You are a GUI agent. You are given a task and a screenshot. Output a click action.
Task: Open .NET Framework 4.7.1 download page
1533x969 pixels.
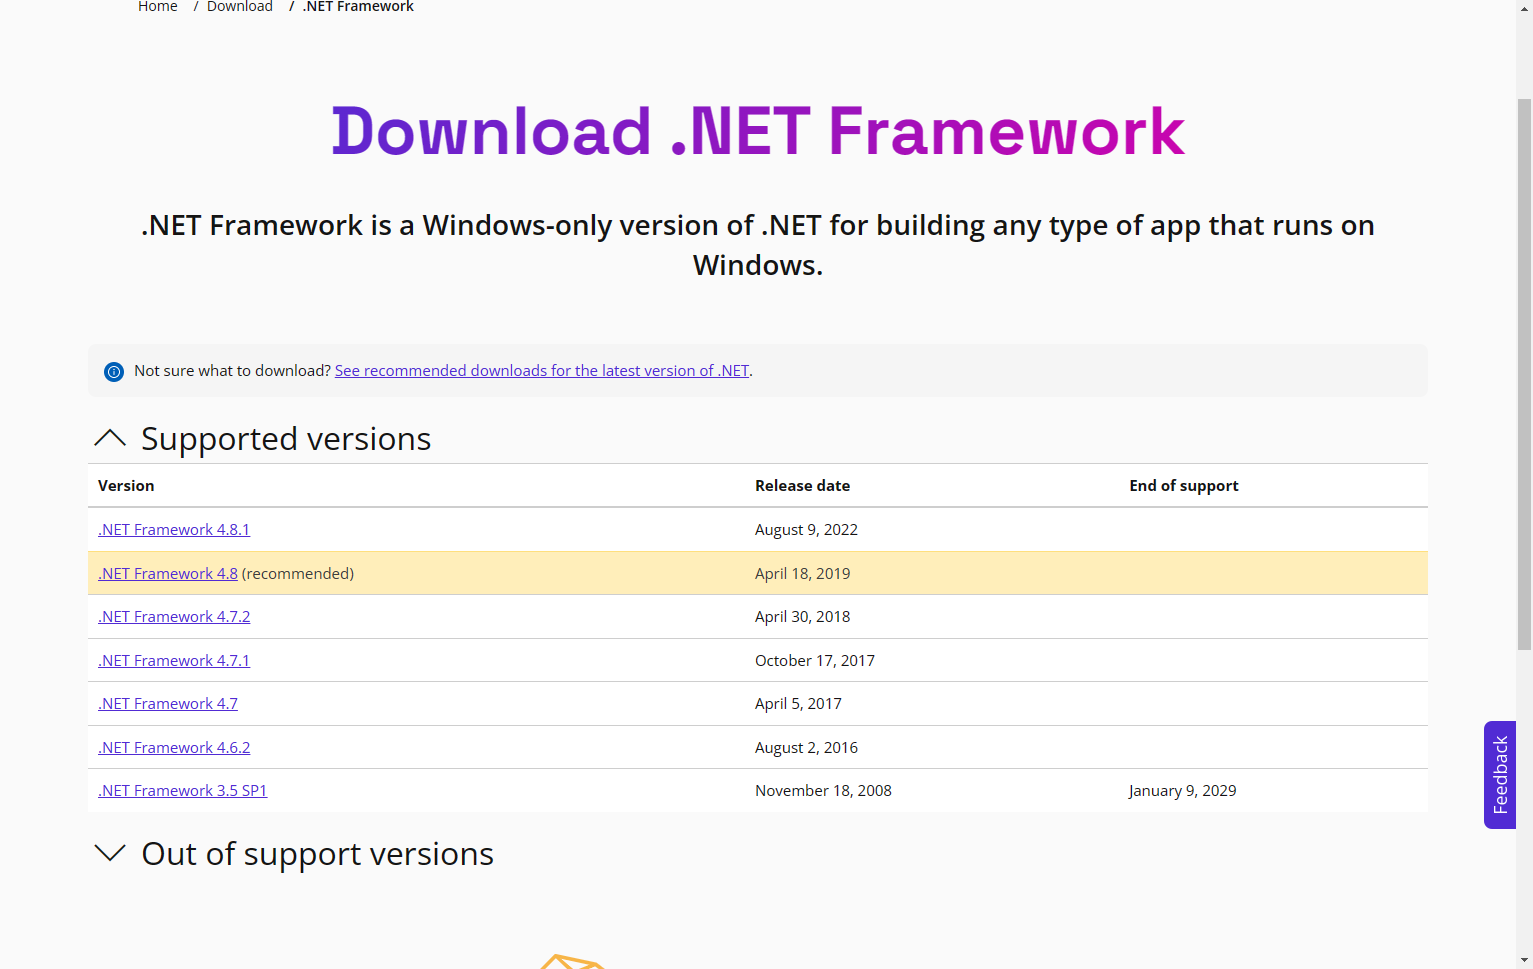173,660
